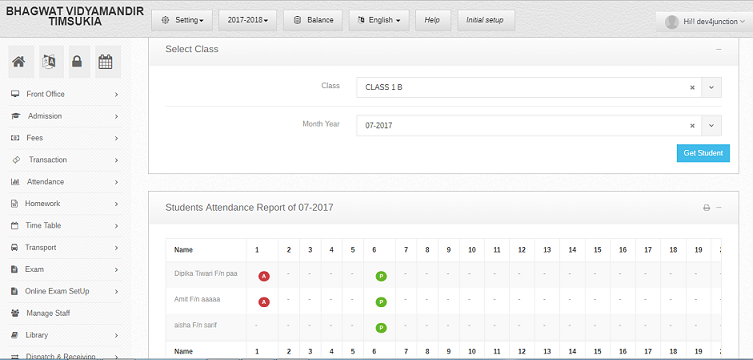Expand Homework menu
753x360 pixels.
coord(64,204)
